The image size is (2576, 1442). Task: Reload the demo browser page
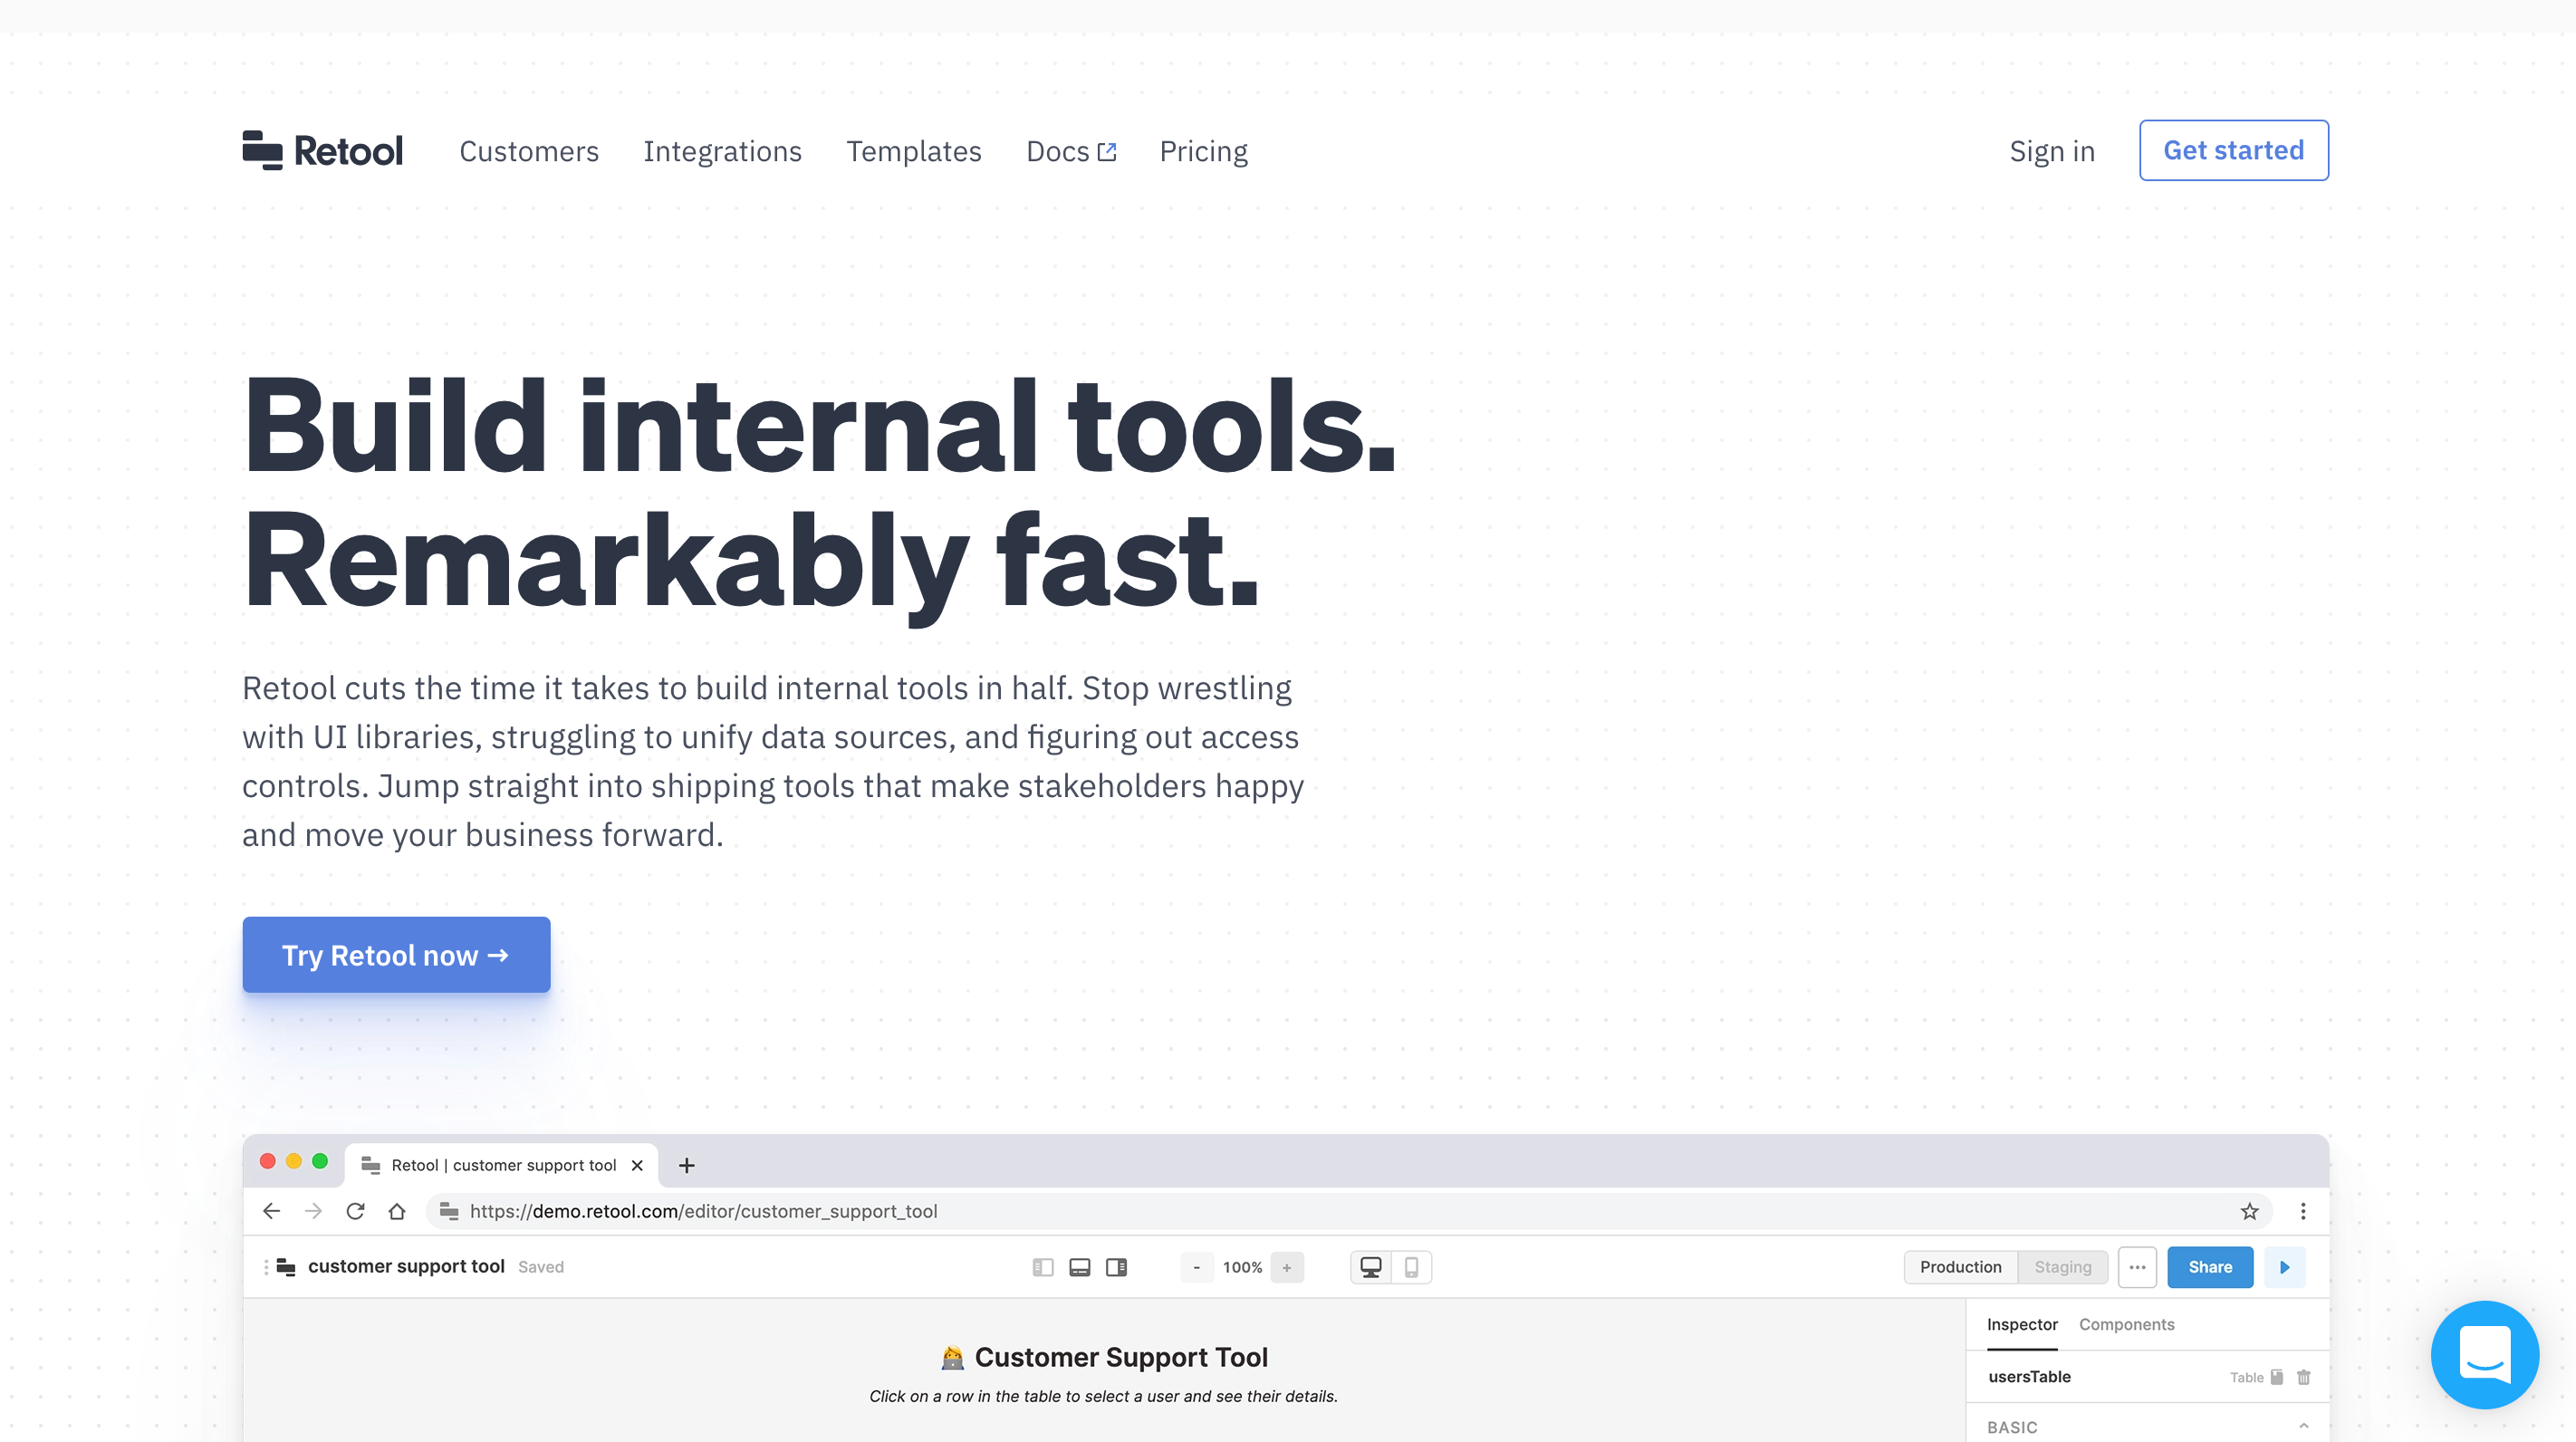tap(355, 1211)
